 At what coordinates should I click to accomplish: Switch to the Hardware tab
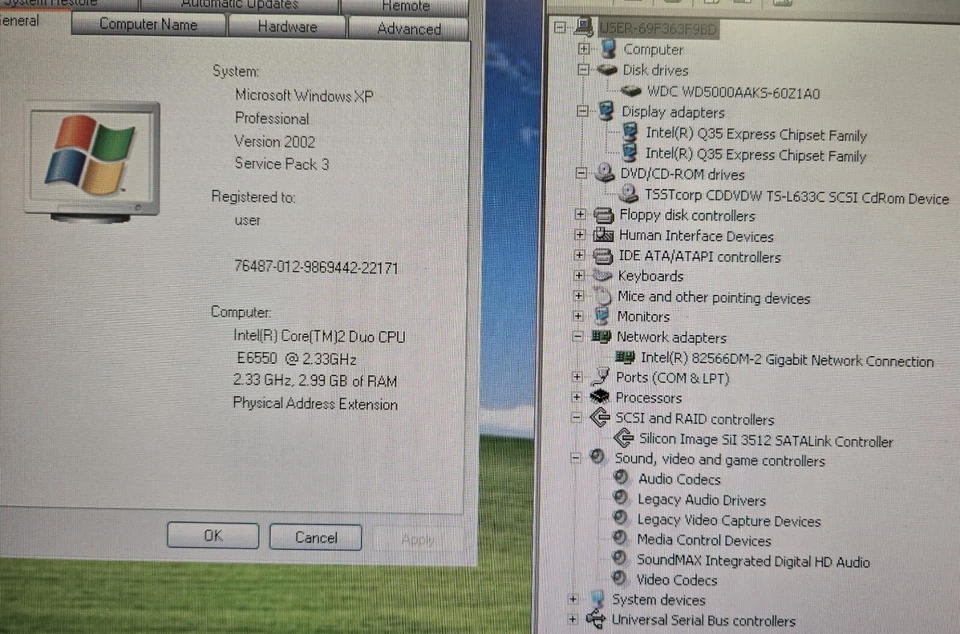point(286,27)
